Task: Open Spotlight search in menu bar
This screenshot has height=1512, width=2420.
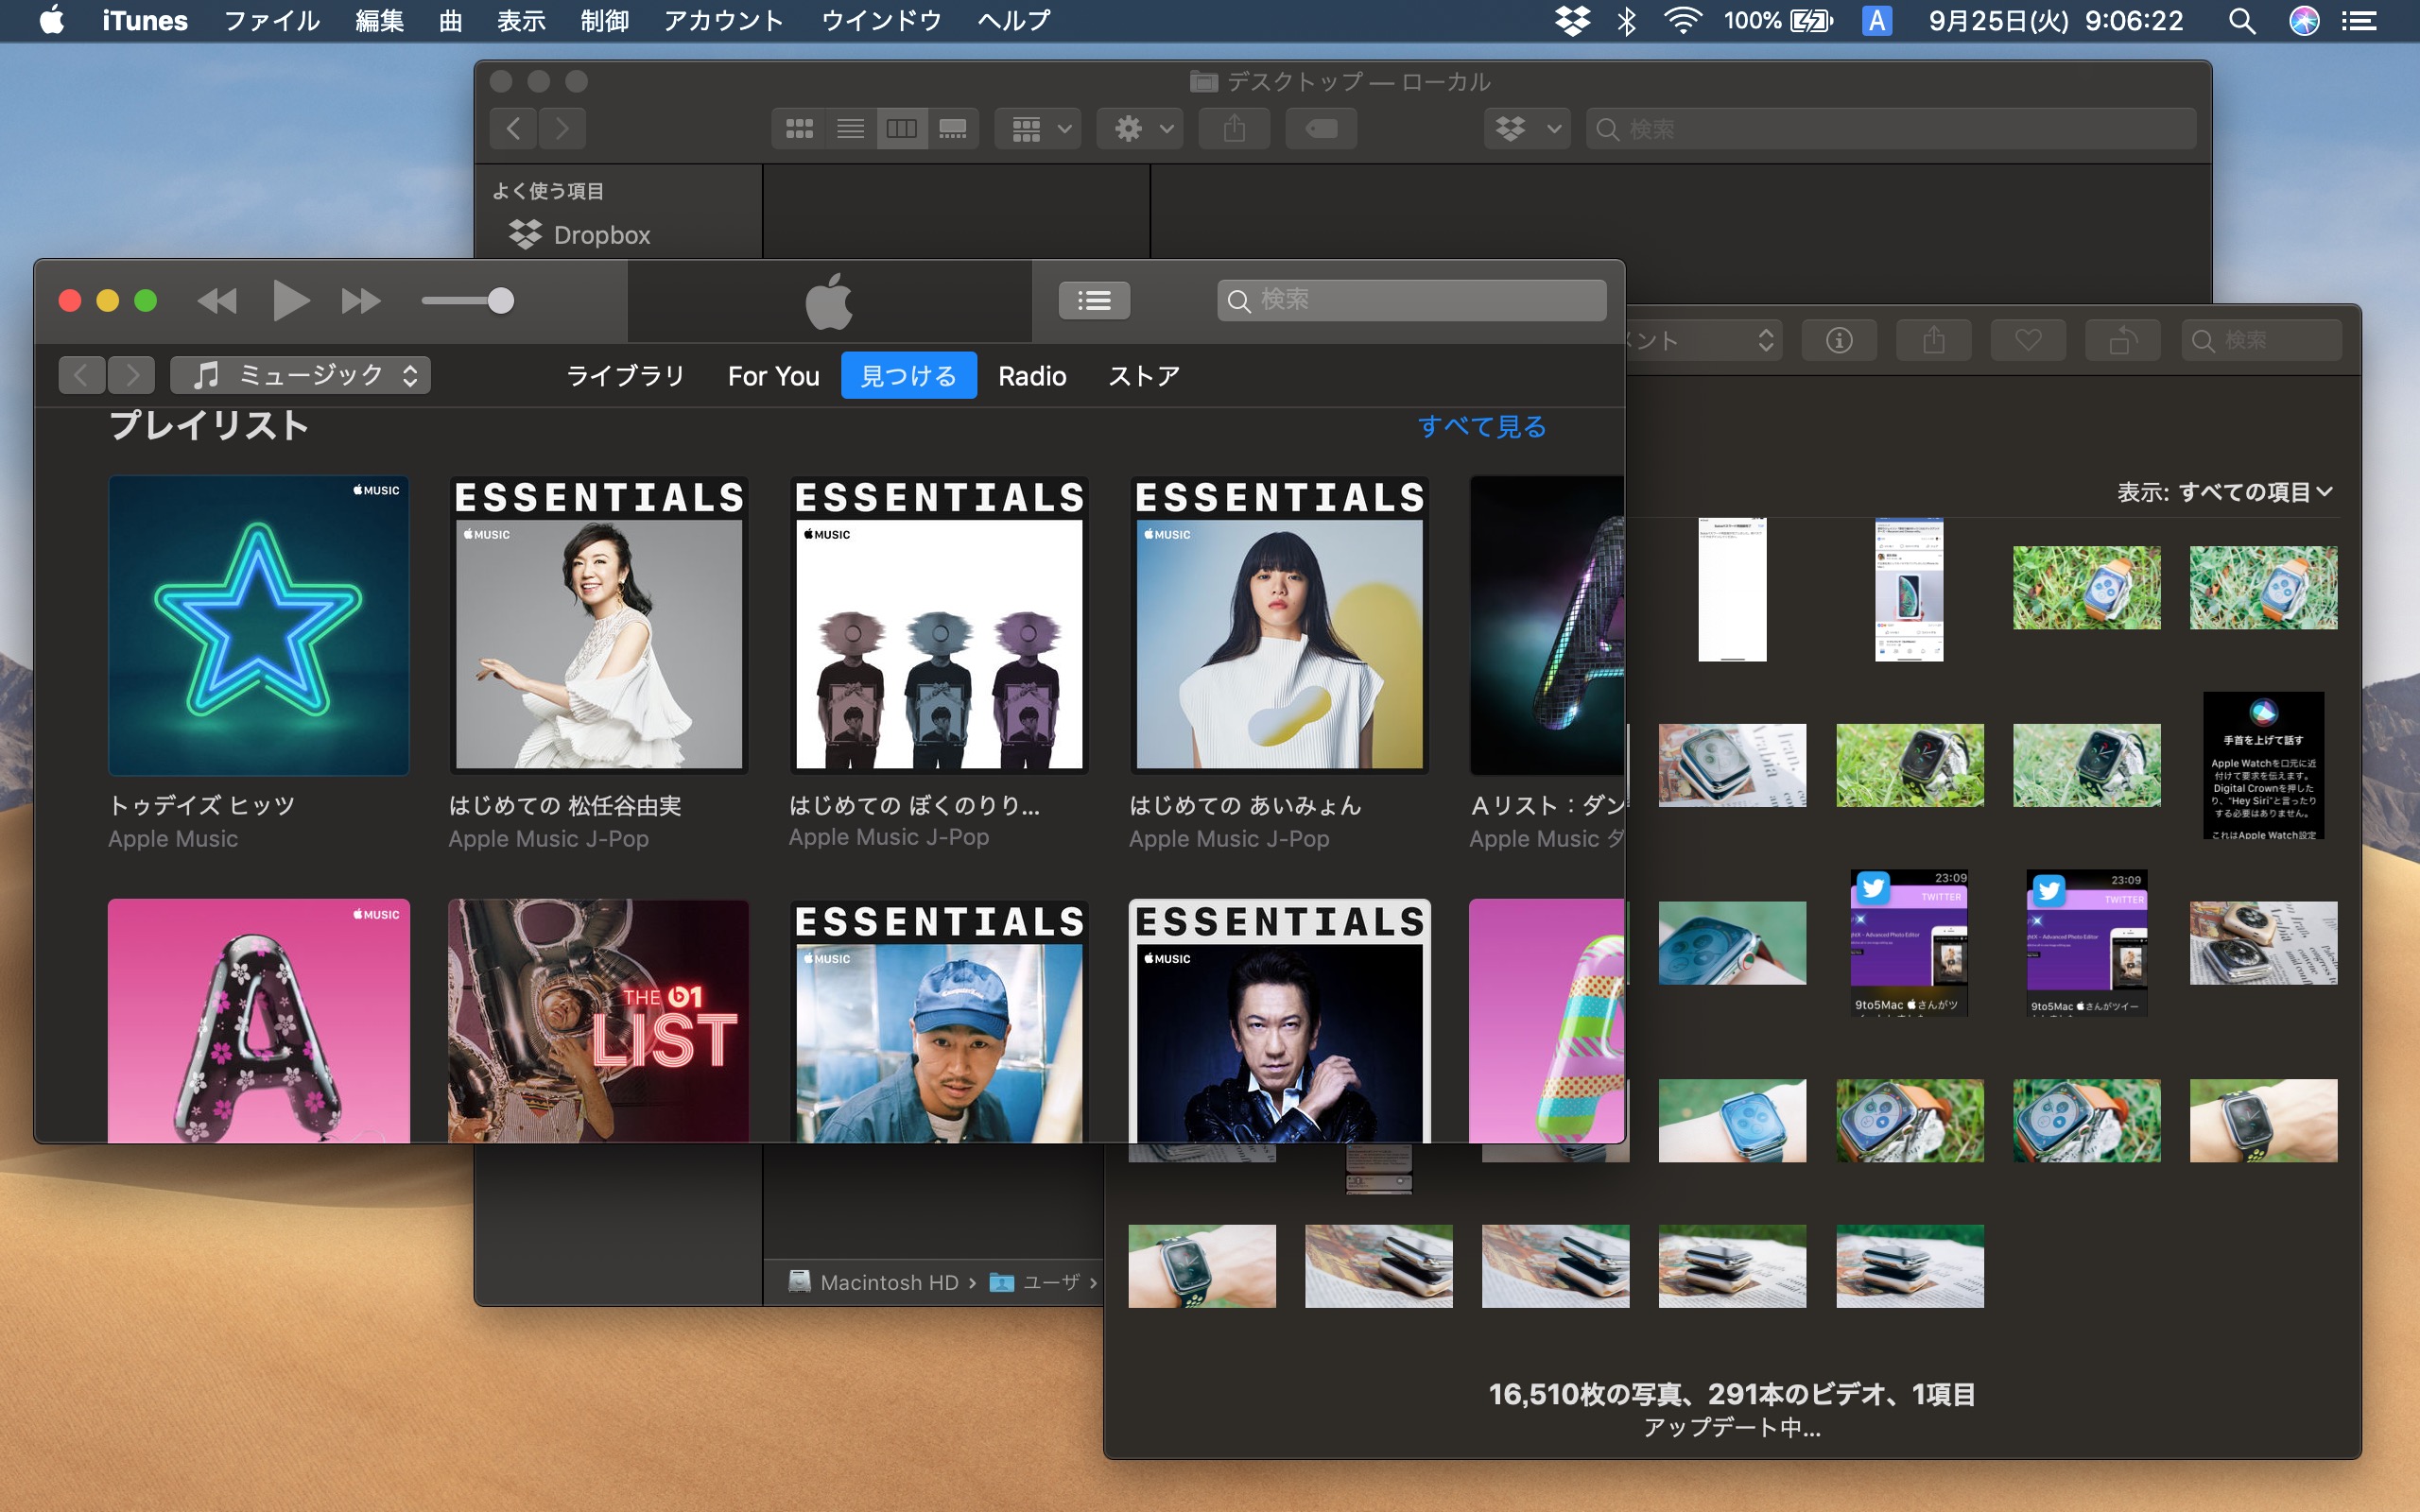Action: tap(2242, 20)
